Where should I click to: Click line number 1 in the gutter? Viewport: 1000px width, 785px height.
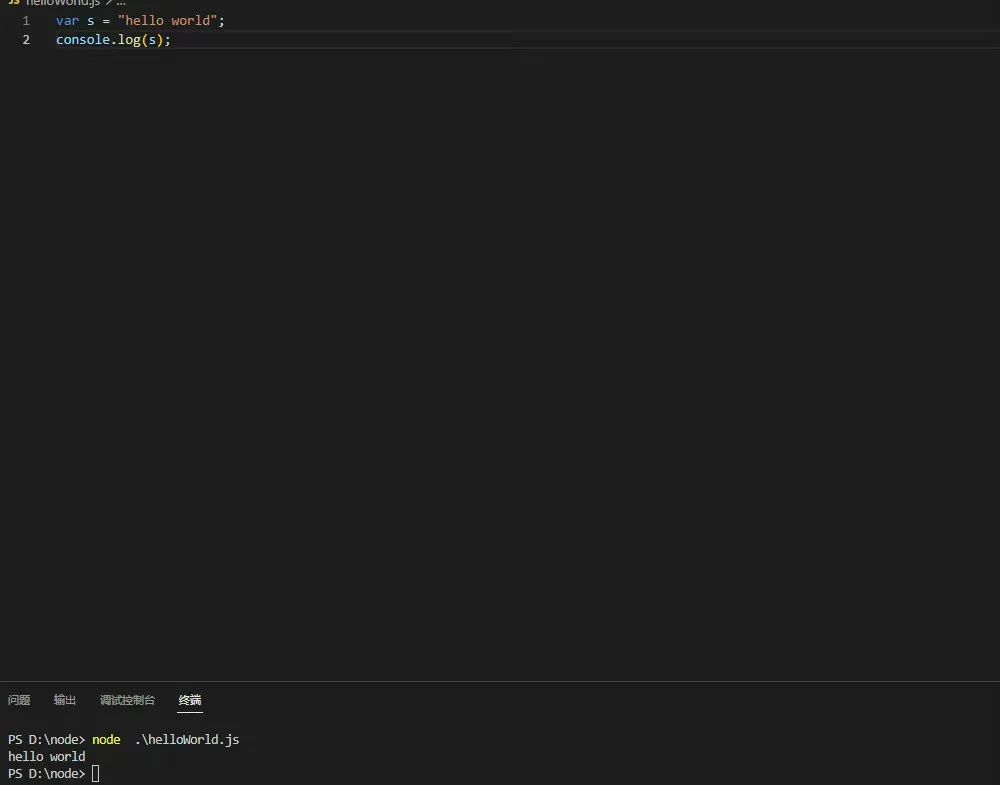coord(26,20)
